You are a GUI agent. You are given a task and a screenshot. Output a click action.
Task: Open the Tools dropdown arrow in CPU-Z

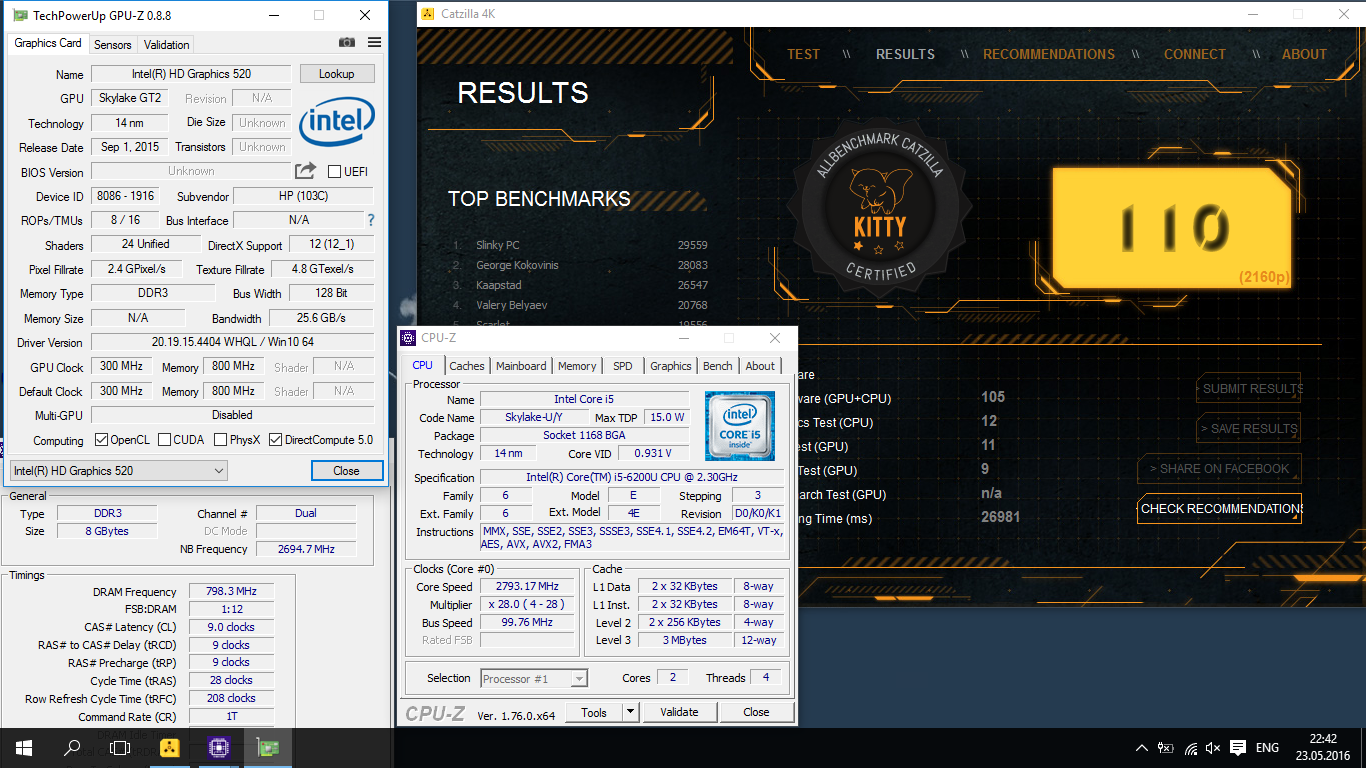point(630,712)
